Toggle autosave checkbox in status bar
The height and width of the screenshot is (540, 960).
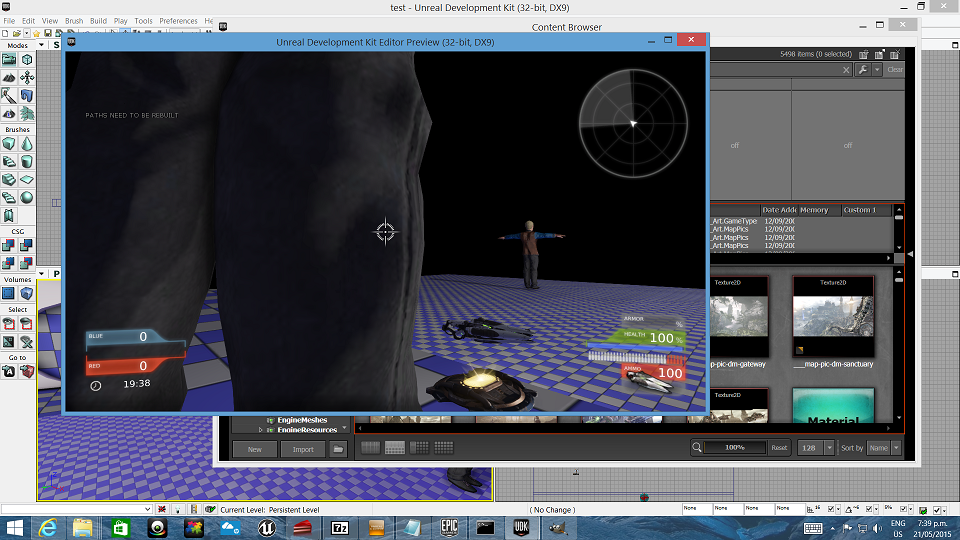[x=937, y=510]
